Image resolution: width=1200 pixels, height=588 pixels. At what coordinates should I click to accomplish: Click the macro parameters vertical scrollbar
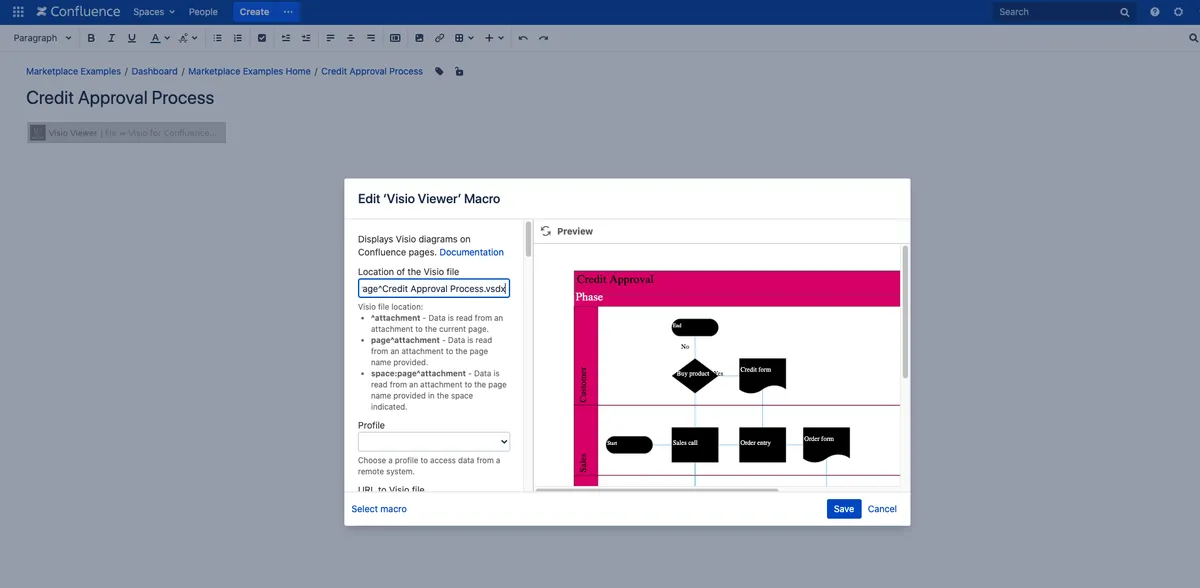[x=528, y=240]
